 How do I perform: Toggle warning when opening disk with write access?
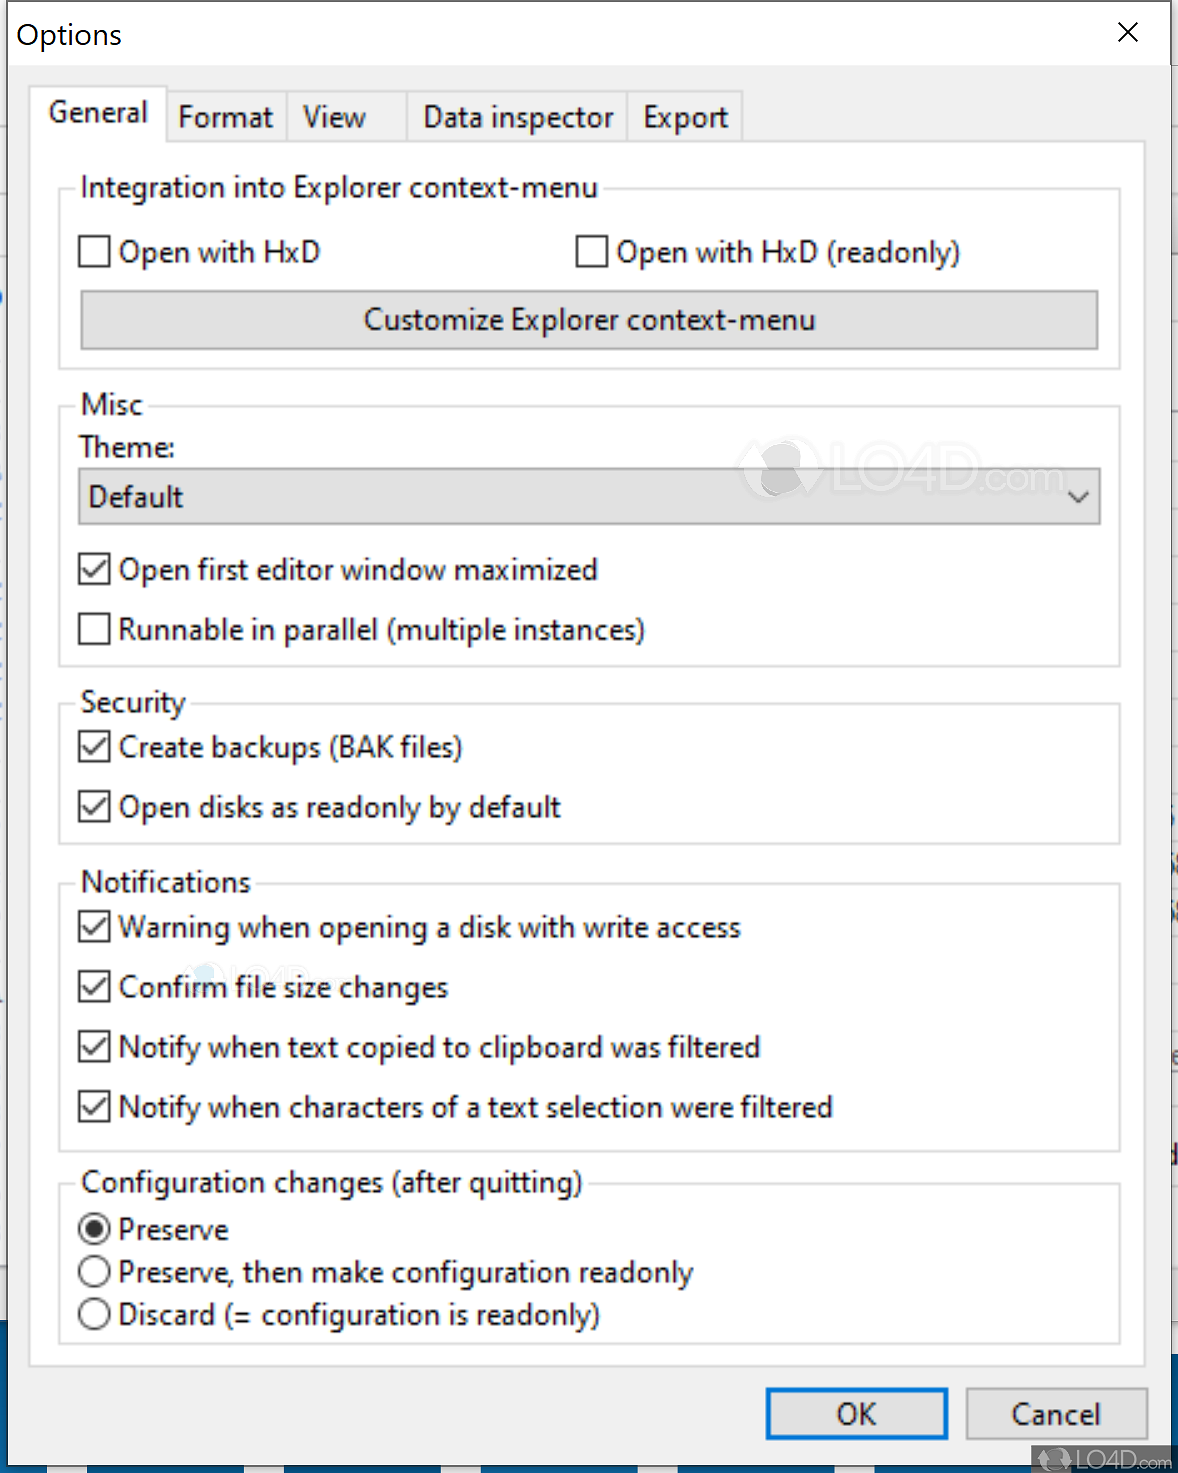coord(94,927)
